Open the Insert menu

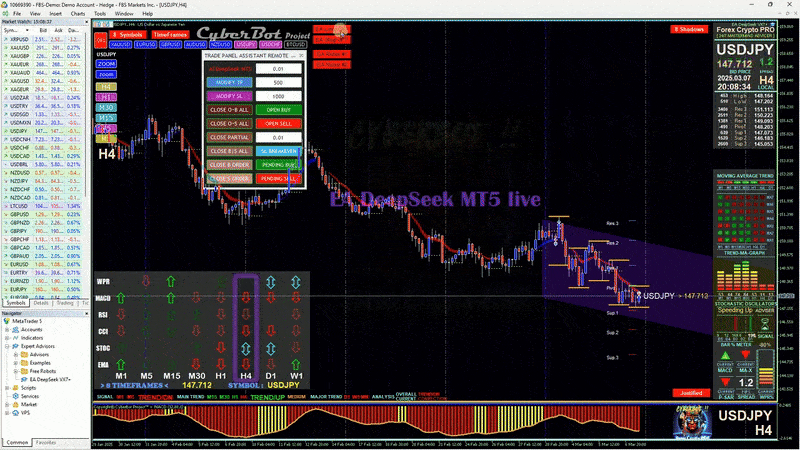pyautogui.click(x=55, y=13)
